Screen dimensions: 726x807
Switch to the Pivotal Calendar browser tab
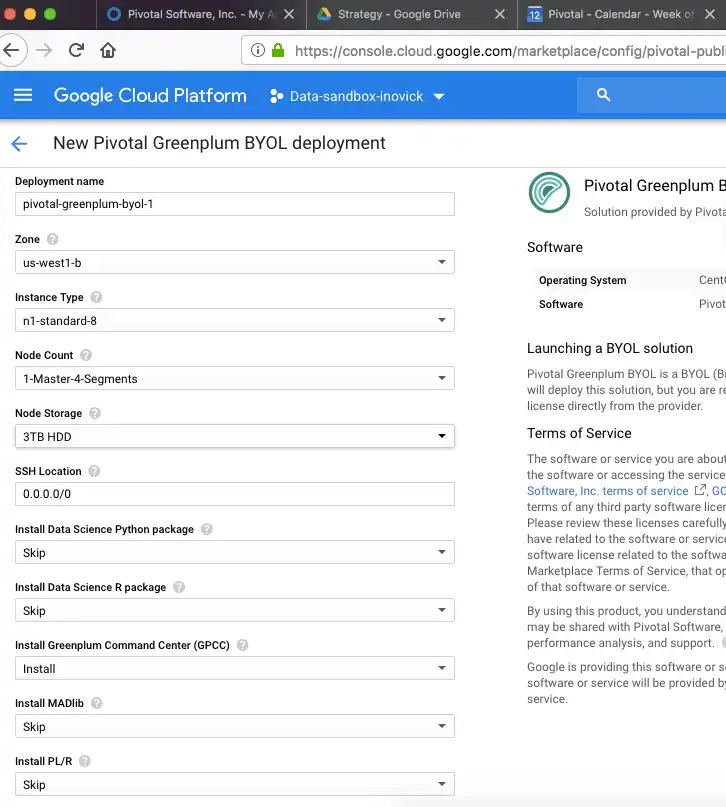click(x=610, y=15)
